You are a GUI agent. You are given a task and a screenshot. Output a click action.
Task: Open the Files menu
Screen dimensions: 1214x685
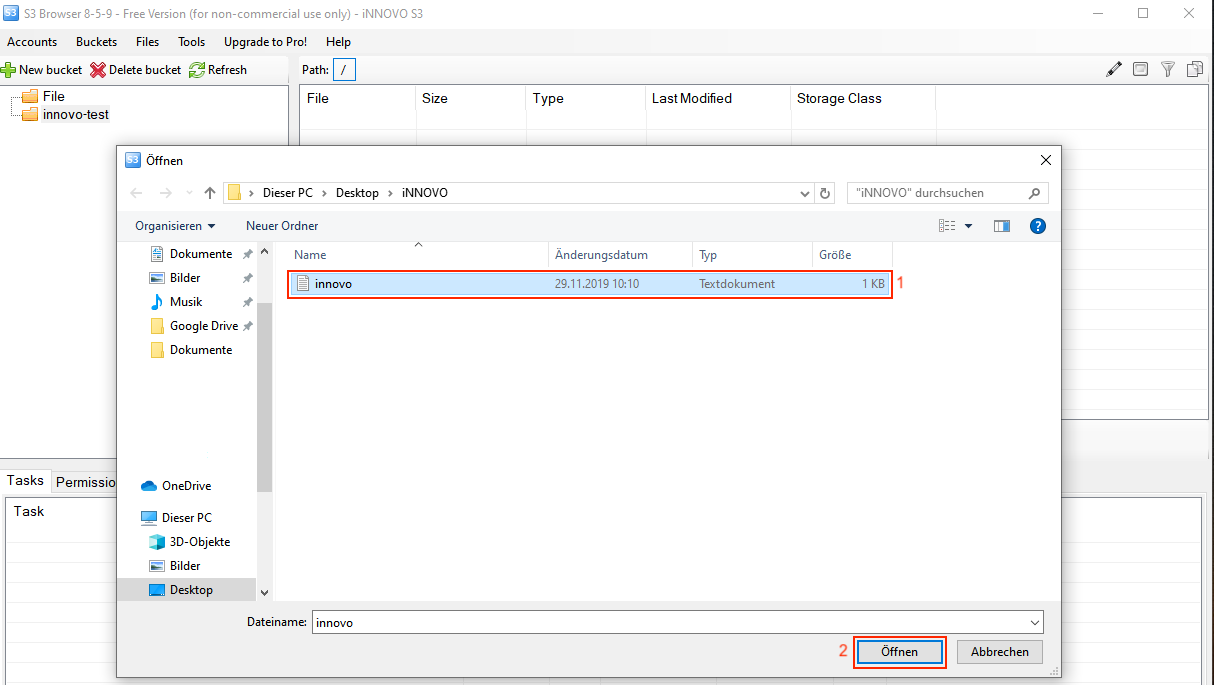(x=147, y=42)
